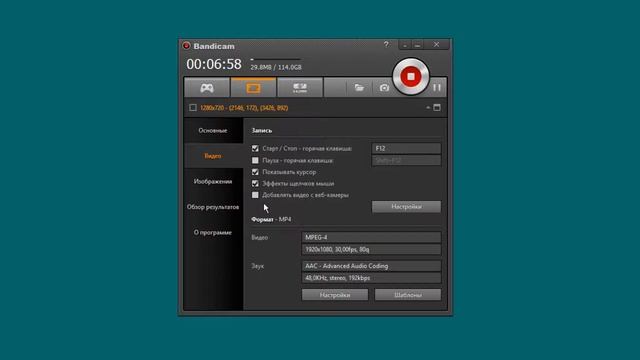This screenshot has width=640, height=360.
Task: Open Настройки button in Запись section
Action: click(406, 207)
